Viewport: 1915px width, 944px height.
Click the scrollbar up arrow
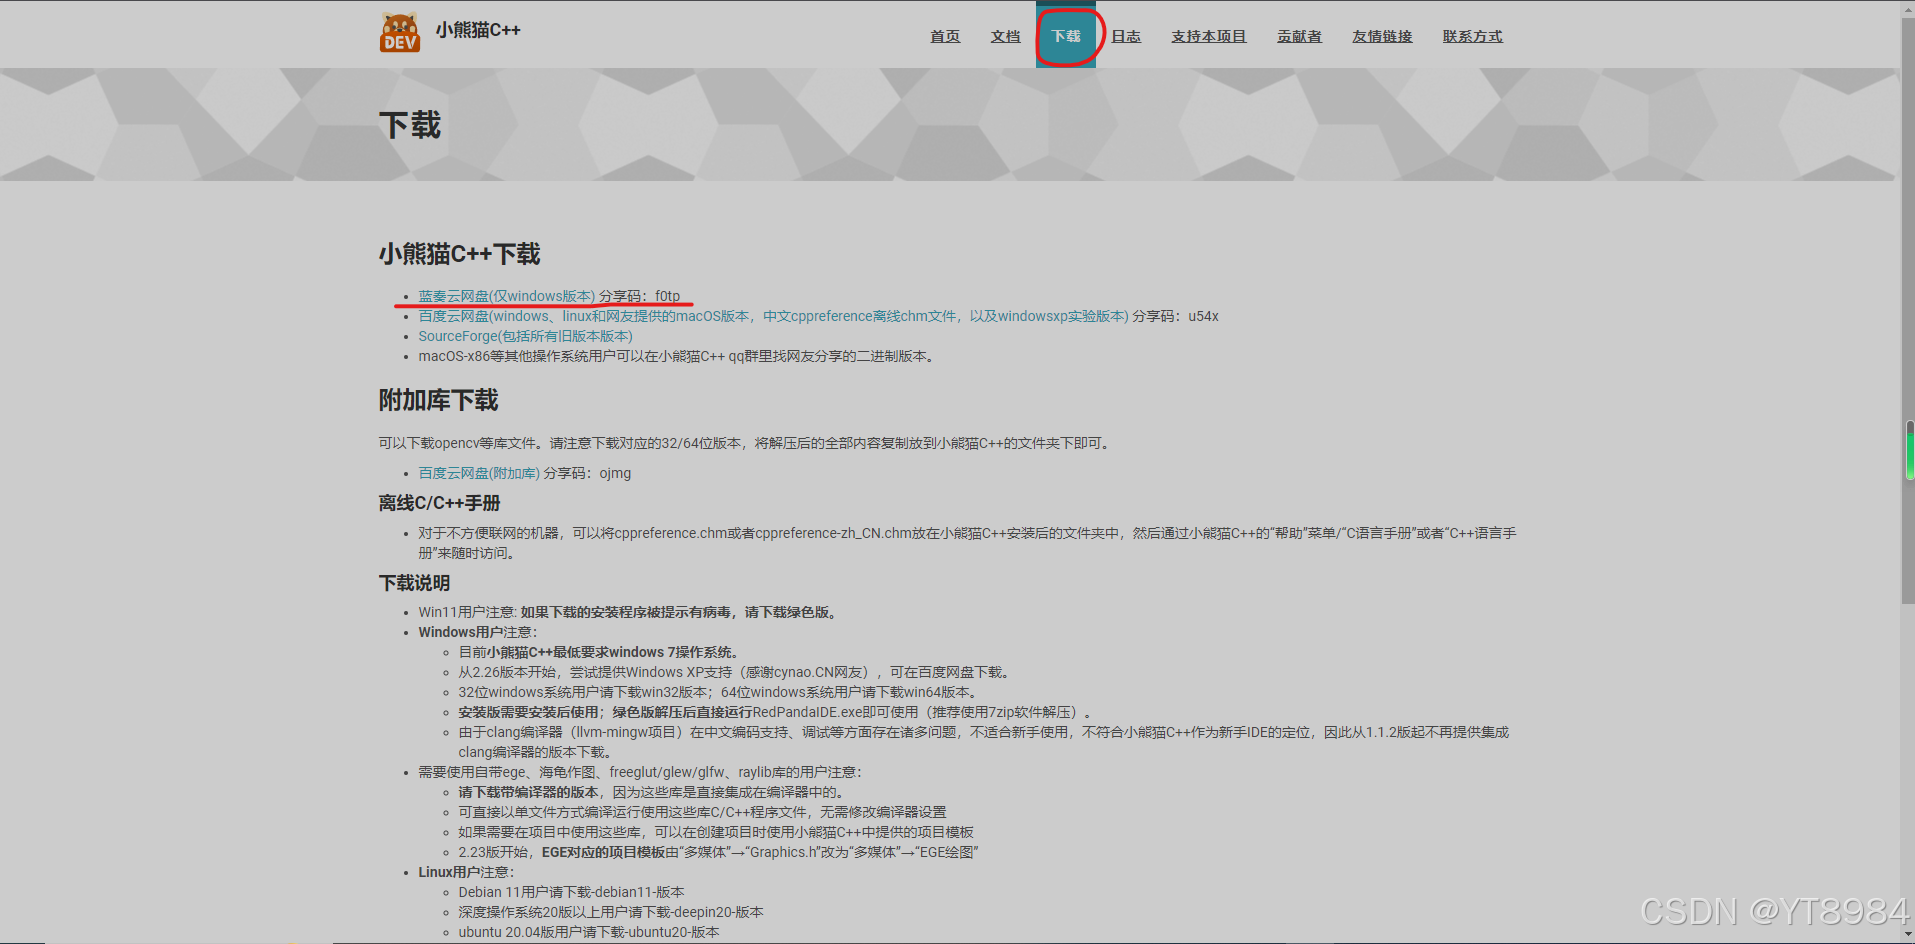pos(1909,8)
